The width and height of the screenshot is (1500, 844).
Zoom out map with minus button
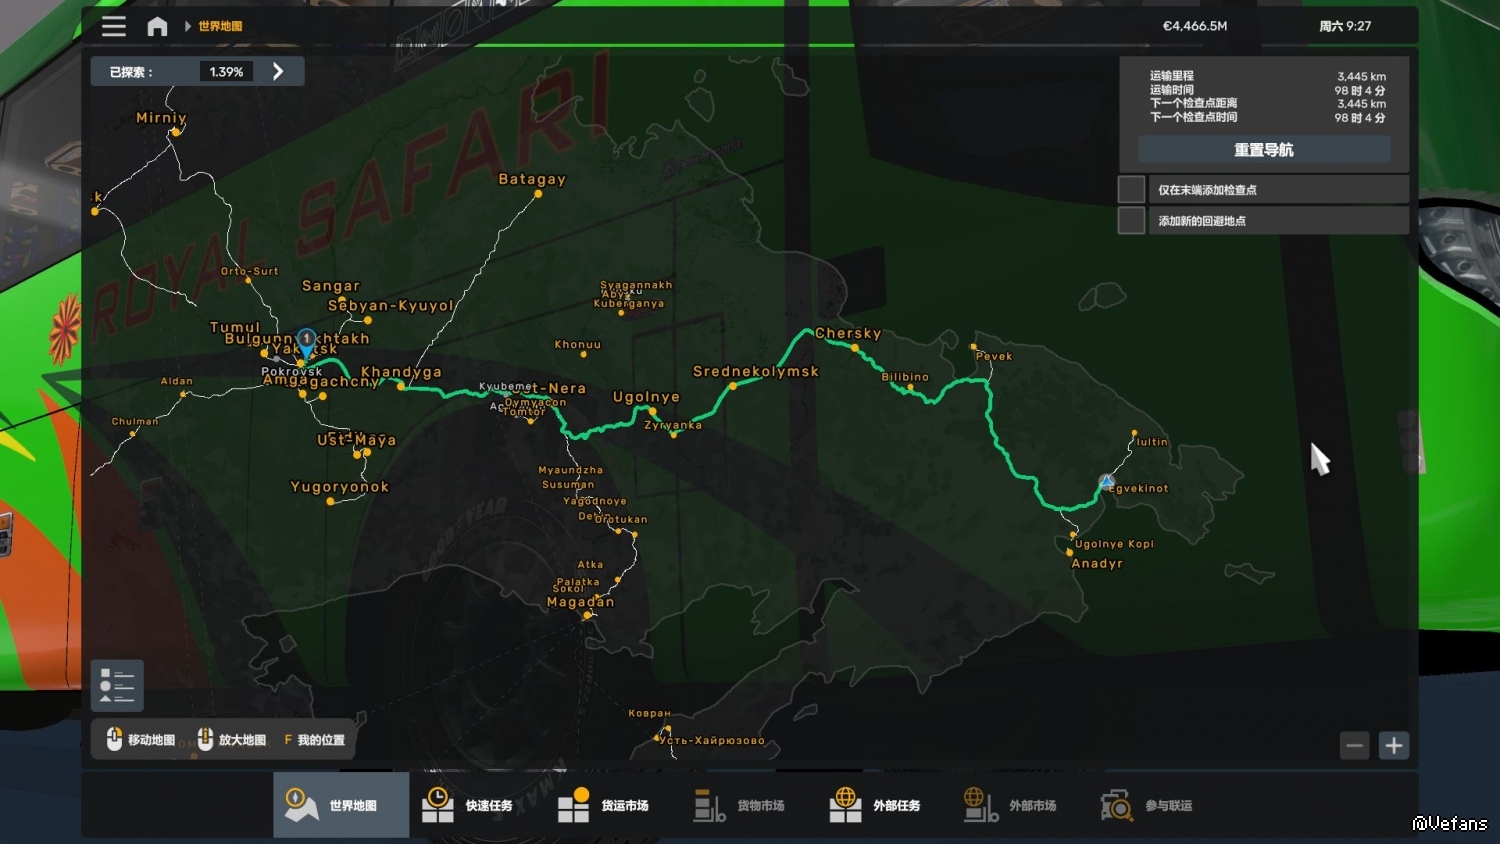pyautogui.click(x=1354, y=745)
